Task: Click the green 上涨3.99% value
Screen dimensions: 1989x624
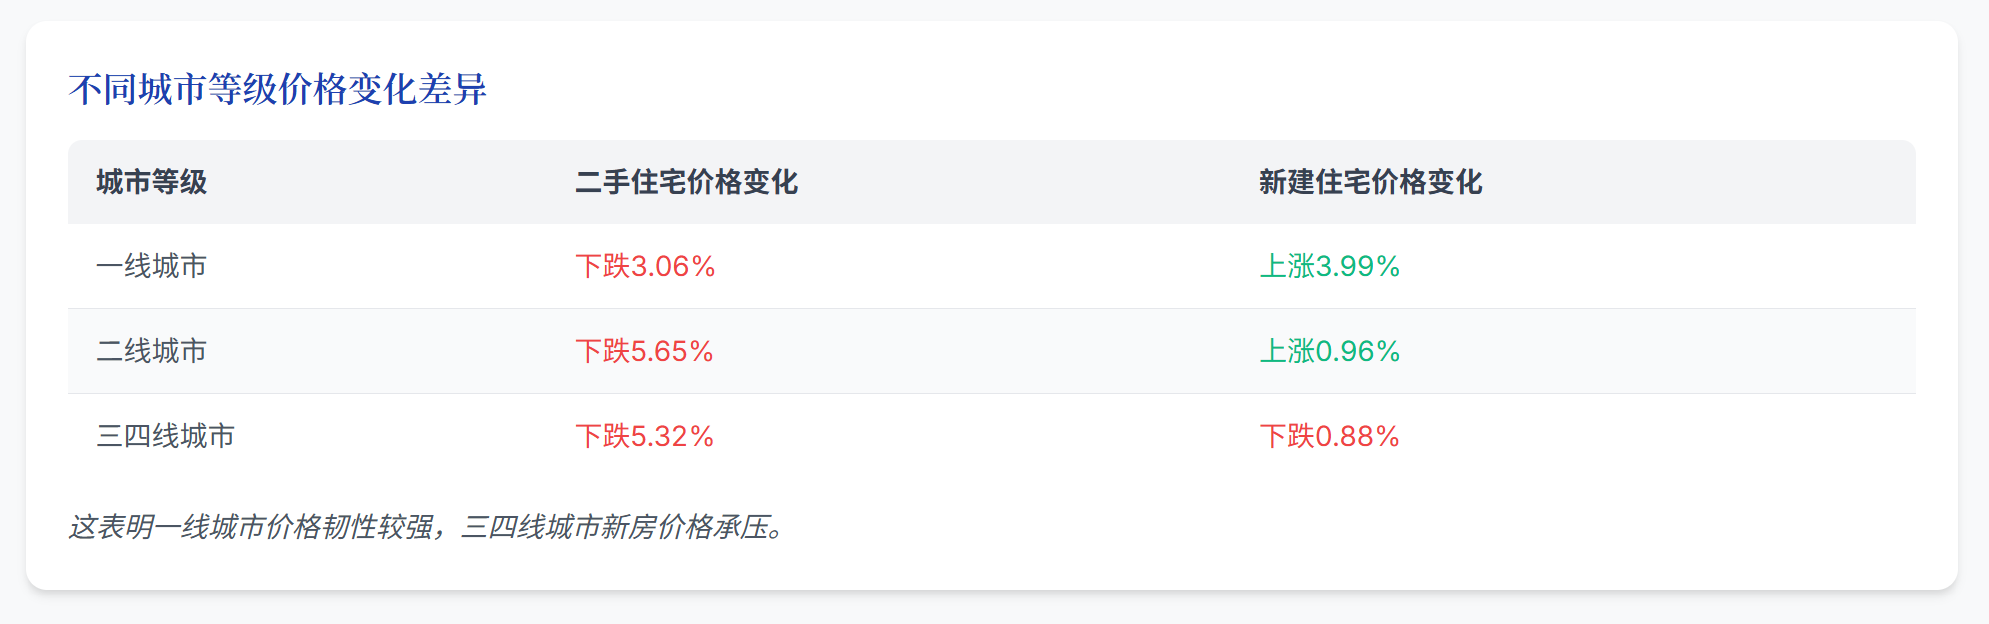Action: tap(1329, 266)
